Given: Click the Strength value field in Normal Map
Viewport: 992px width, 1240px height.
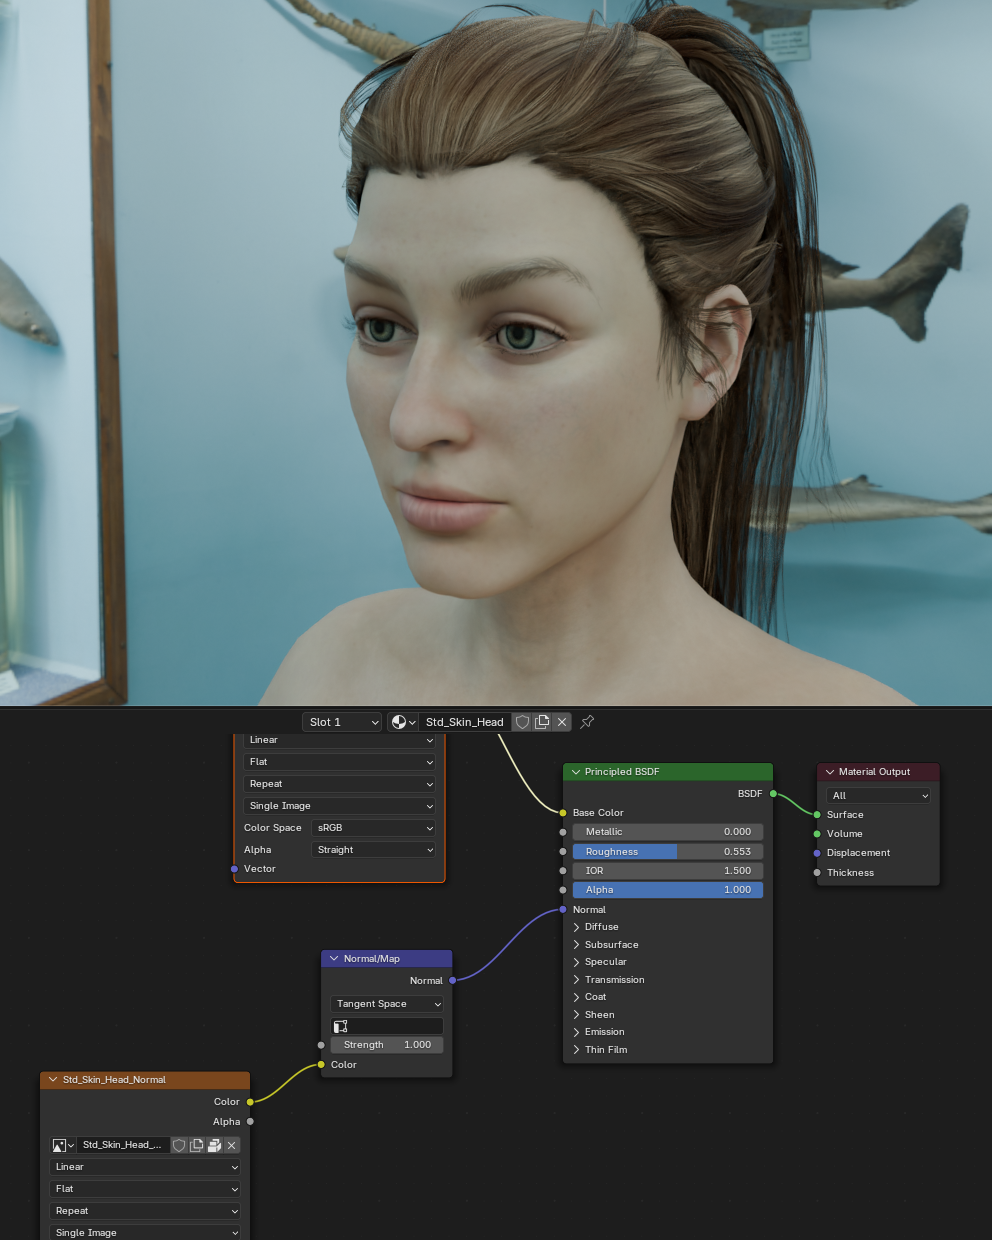Looking at the screenshot, I should pos(387,1045).
